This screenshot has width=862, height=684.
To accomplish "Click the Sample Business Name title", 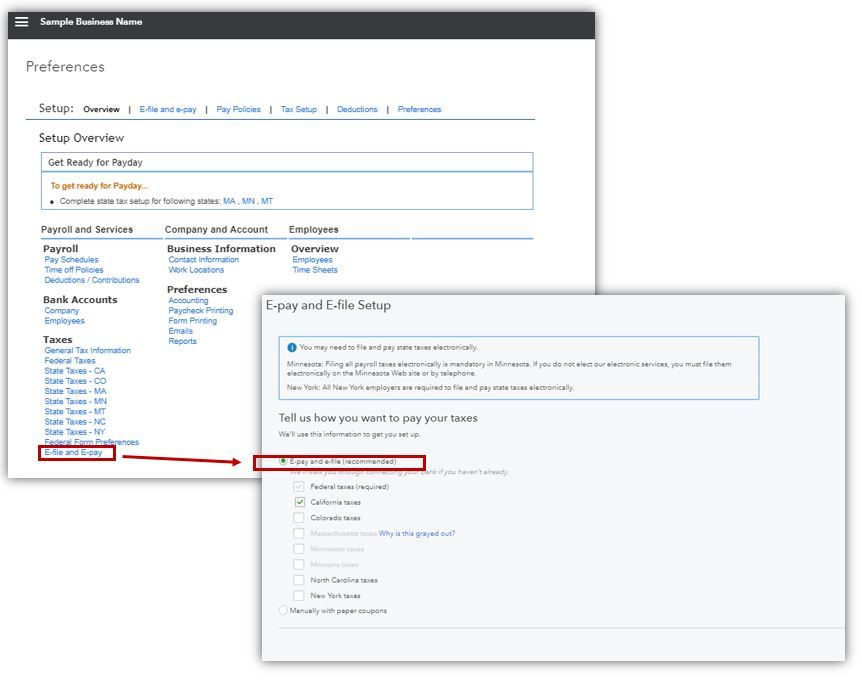I will (91, 22).
